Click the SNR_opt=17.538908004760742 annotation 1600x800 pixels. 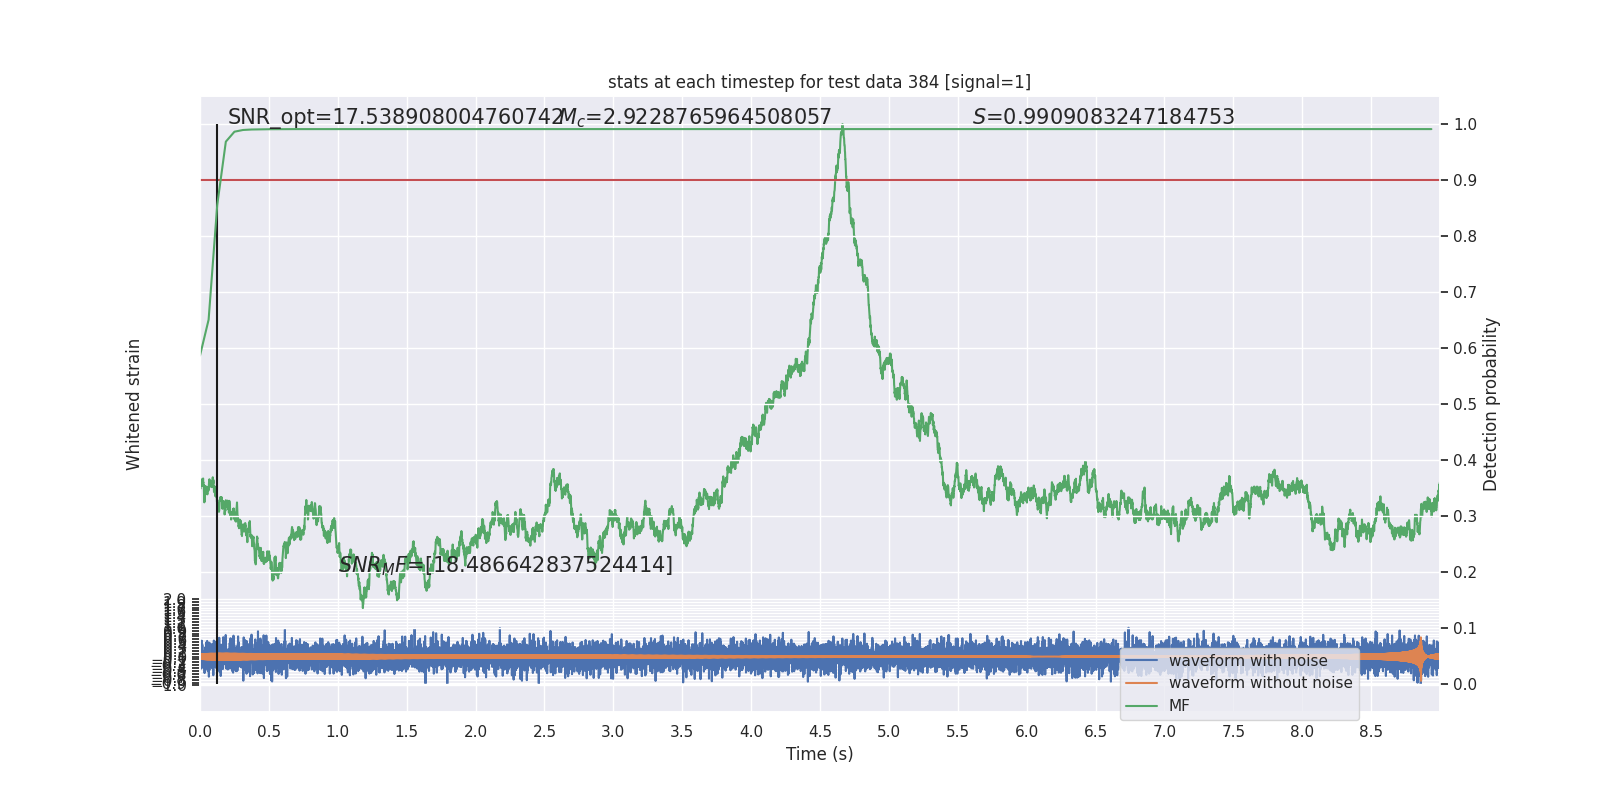coord(395,117)
